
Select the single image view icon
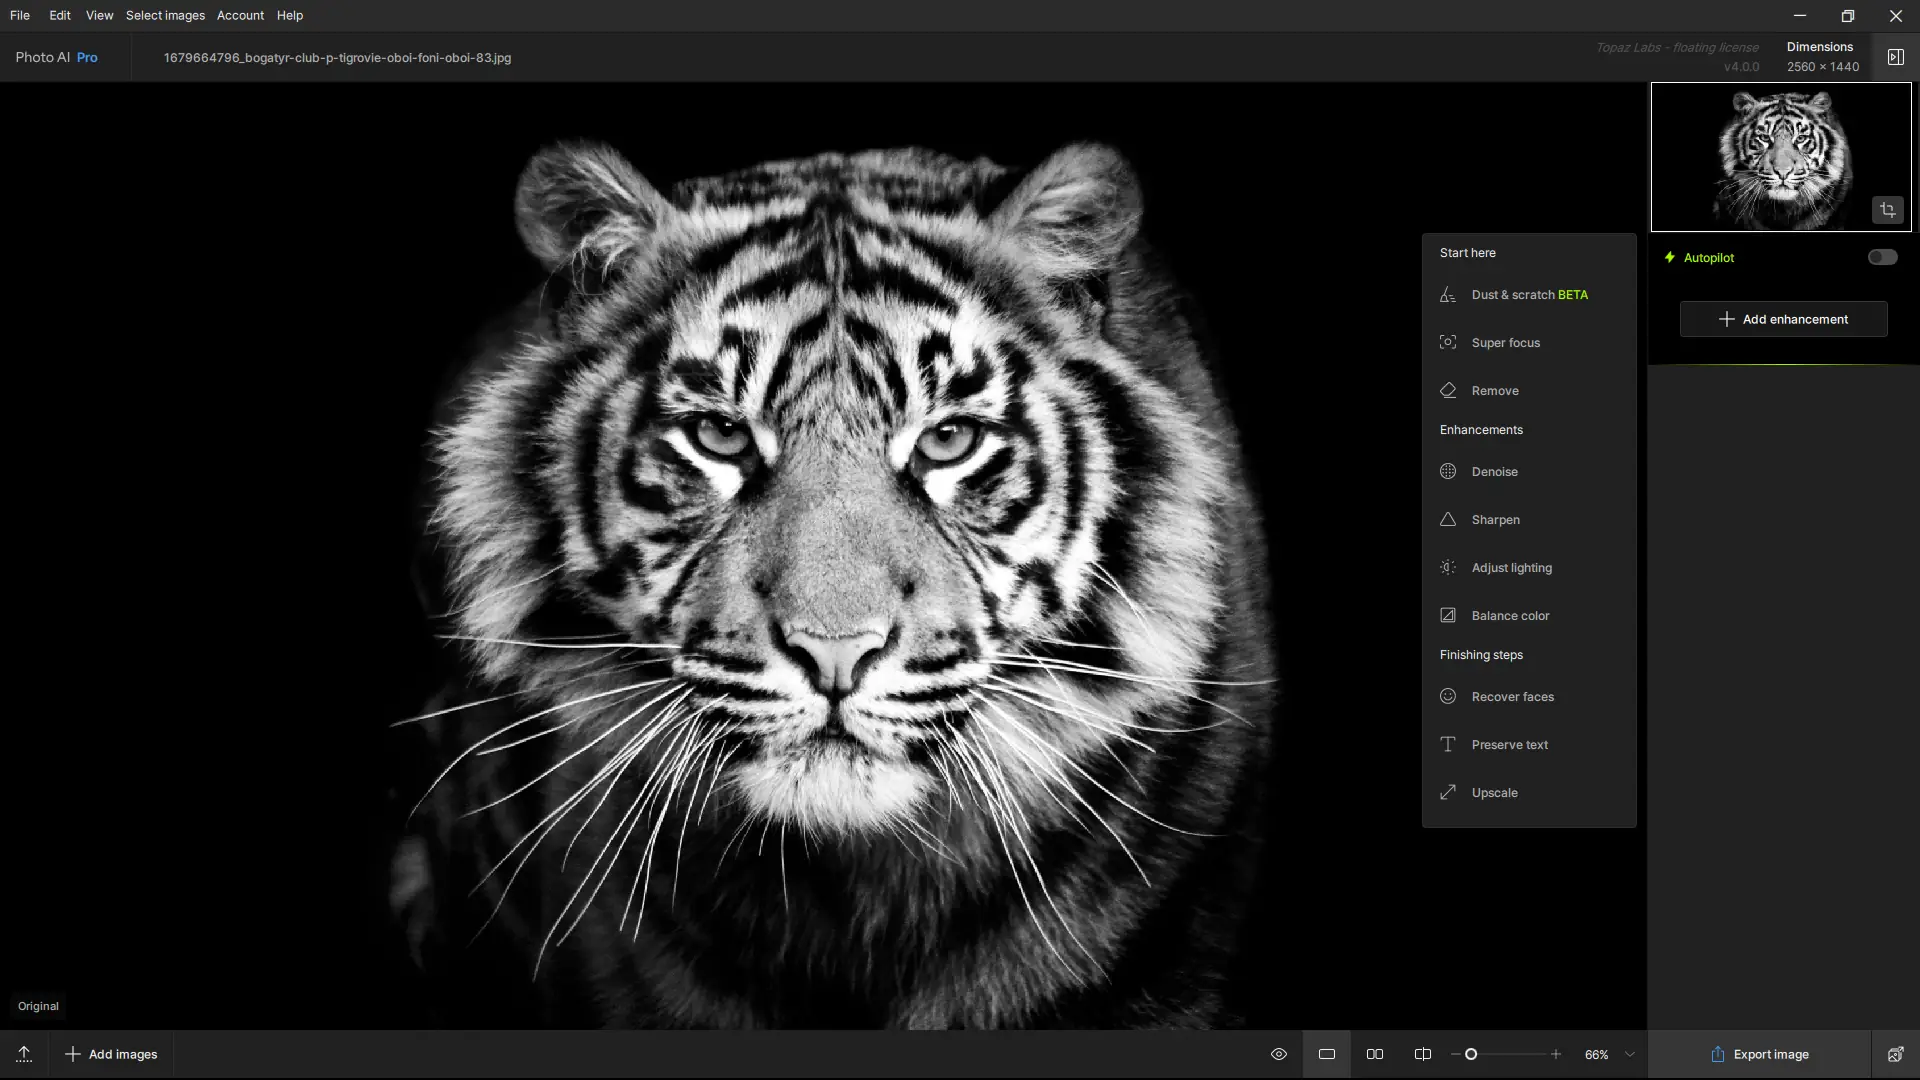point(1327,1054)
